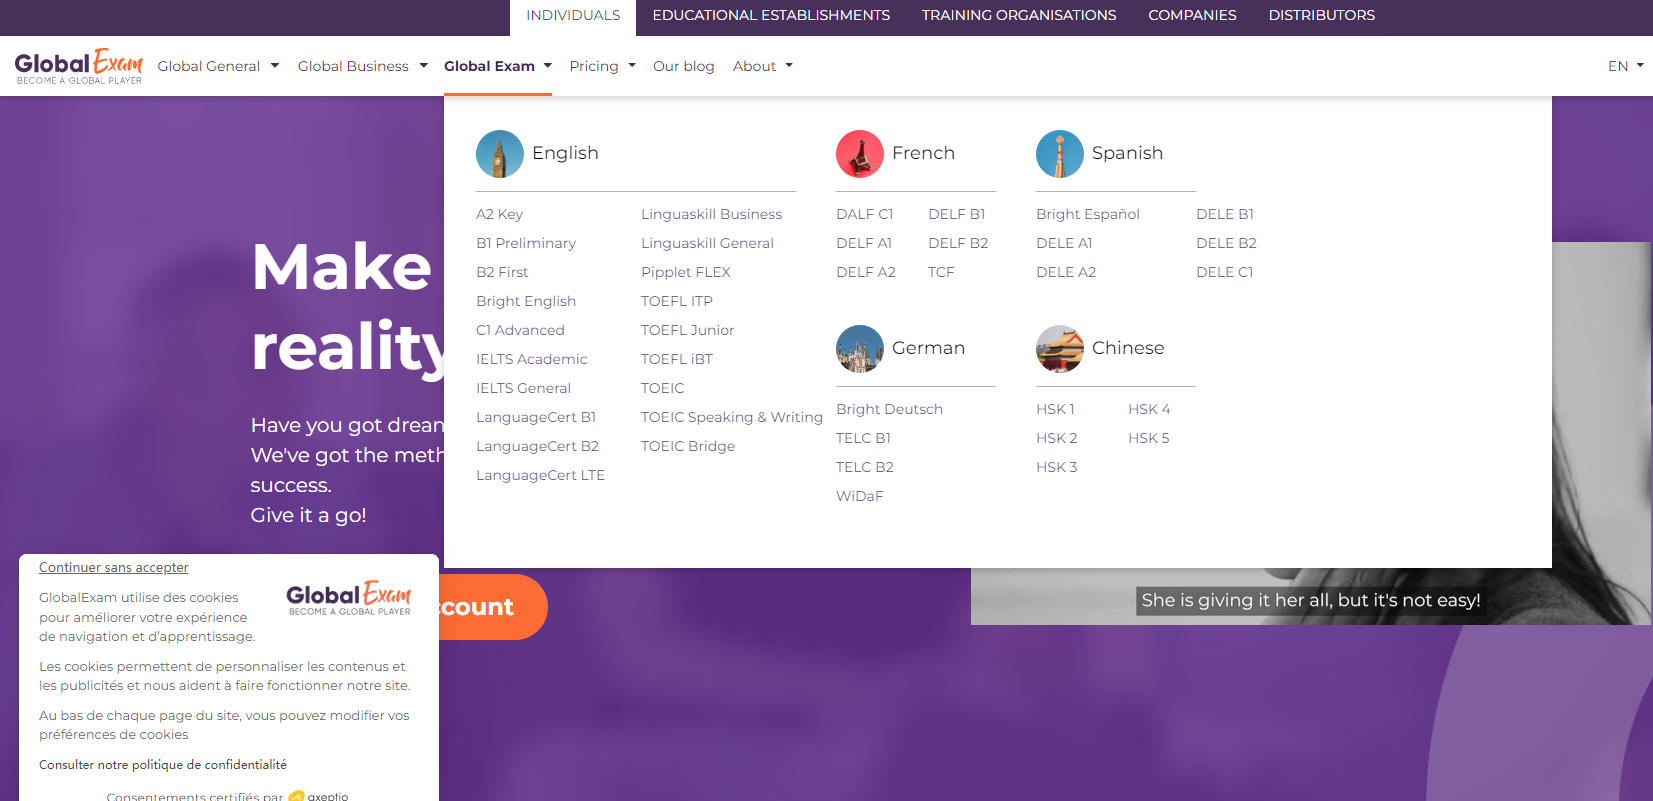Open the EN language selector
This screenshot has height=801, width=1653.
[1625, 66]
